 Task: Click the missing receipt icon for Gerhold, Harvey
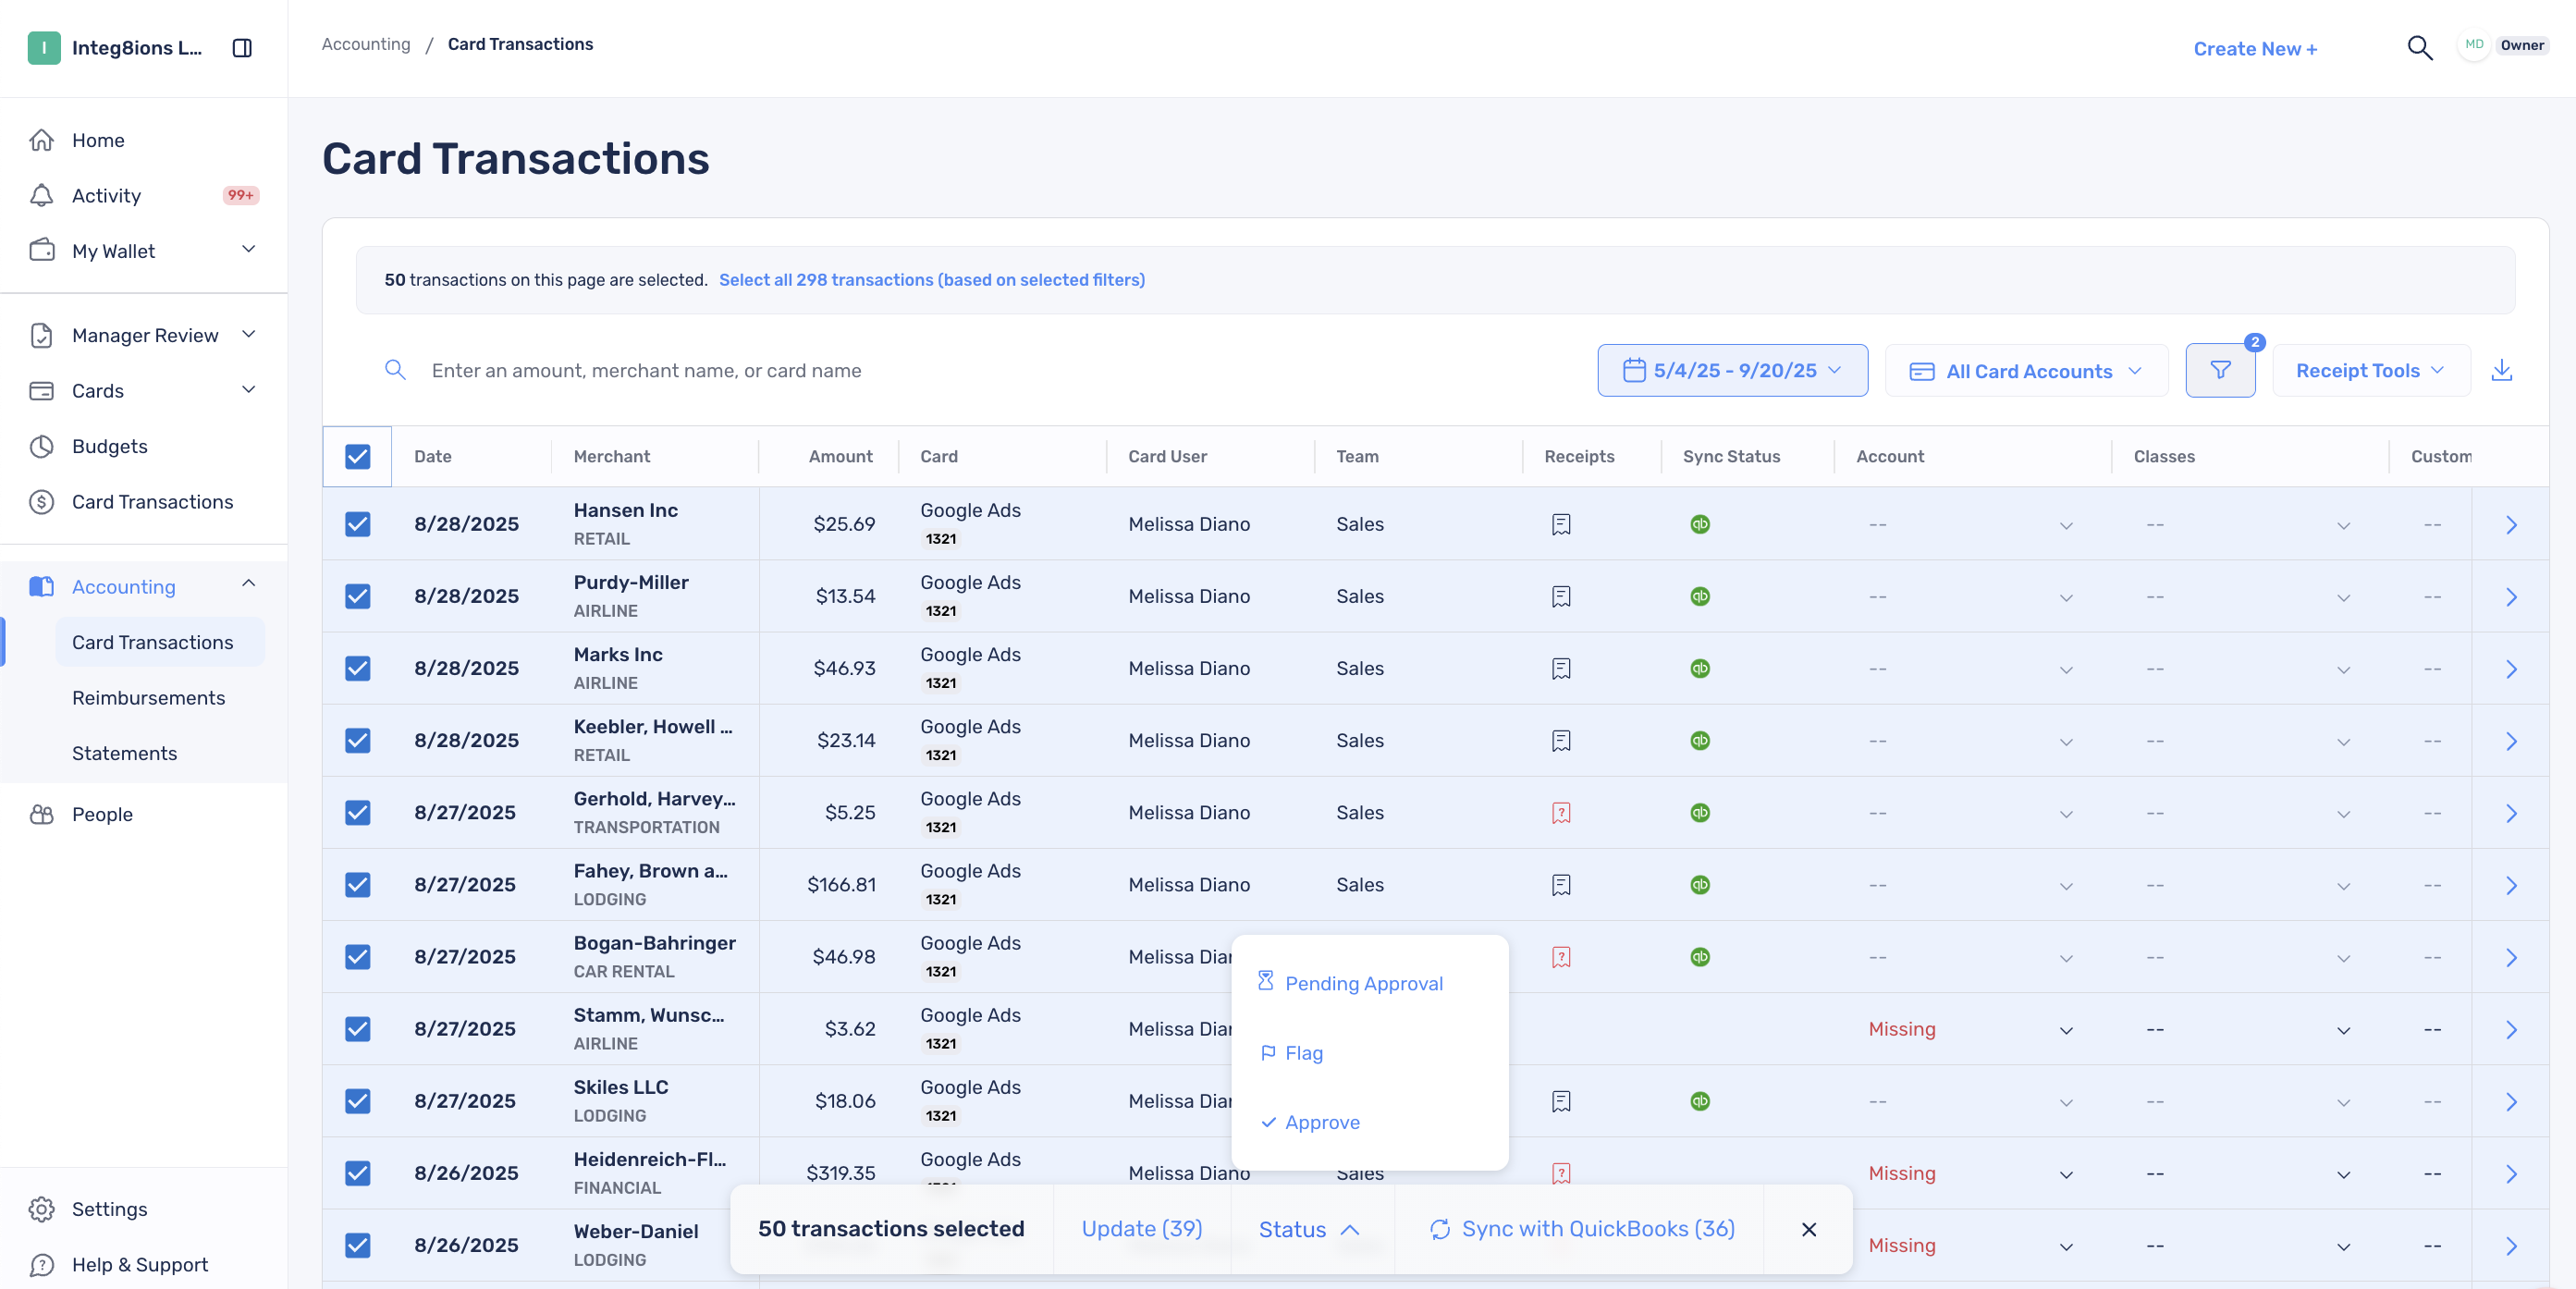click(x=1561, y=813)
